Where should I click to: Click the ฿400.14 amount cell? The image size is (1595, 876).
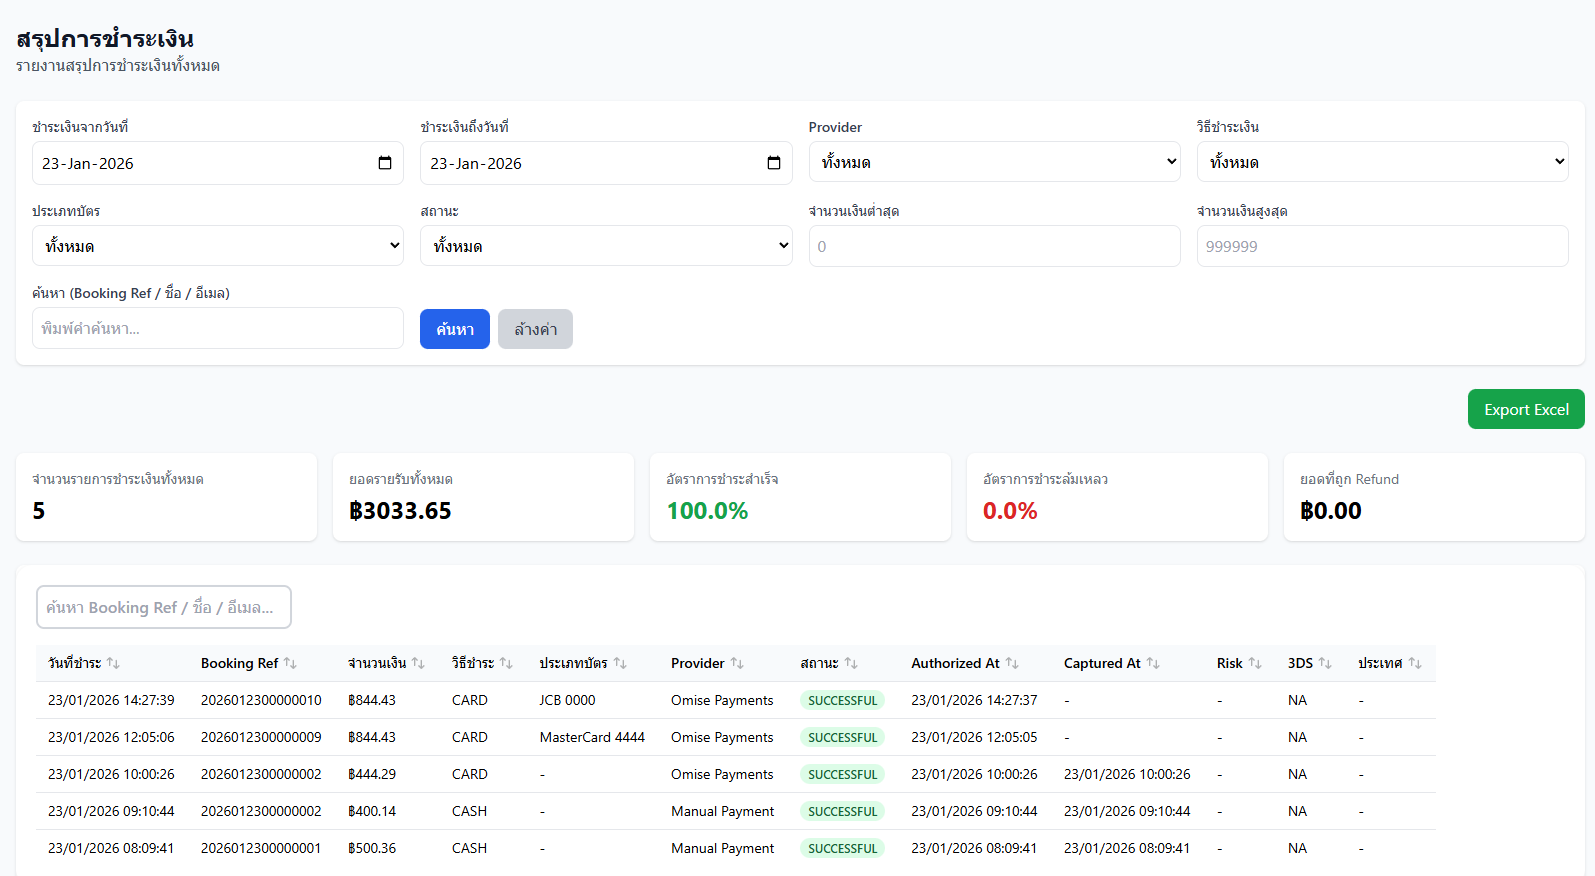[372, 811]
